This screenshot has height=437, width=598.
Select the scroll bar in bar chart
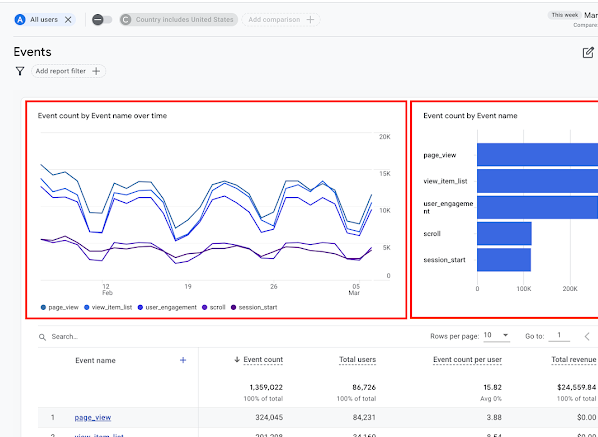[504, 233]
